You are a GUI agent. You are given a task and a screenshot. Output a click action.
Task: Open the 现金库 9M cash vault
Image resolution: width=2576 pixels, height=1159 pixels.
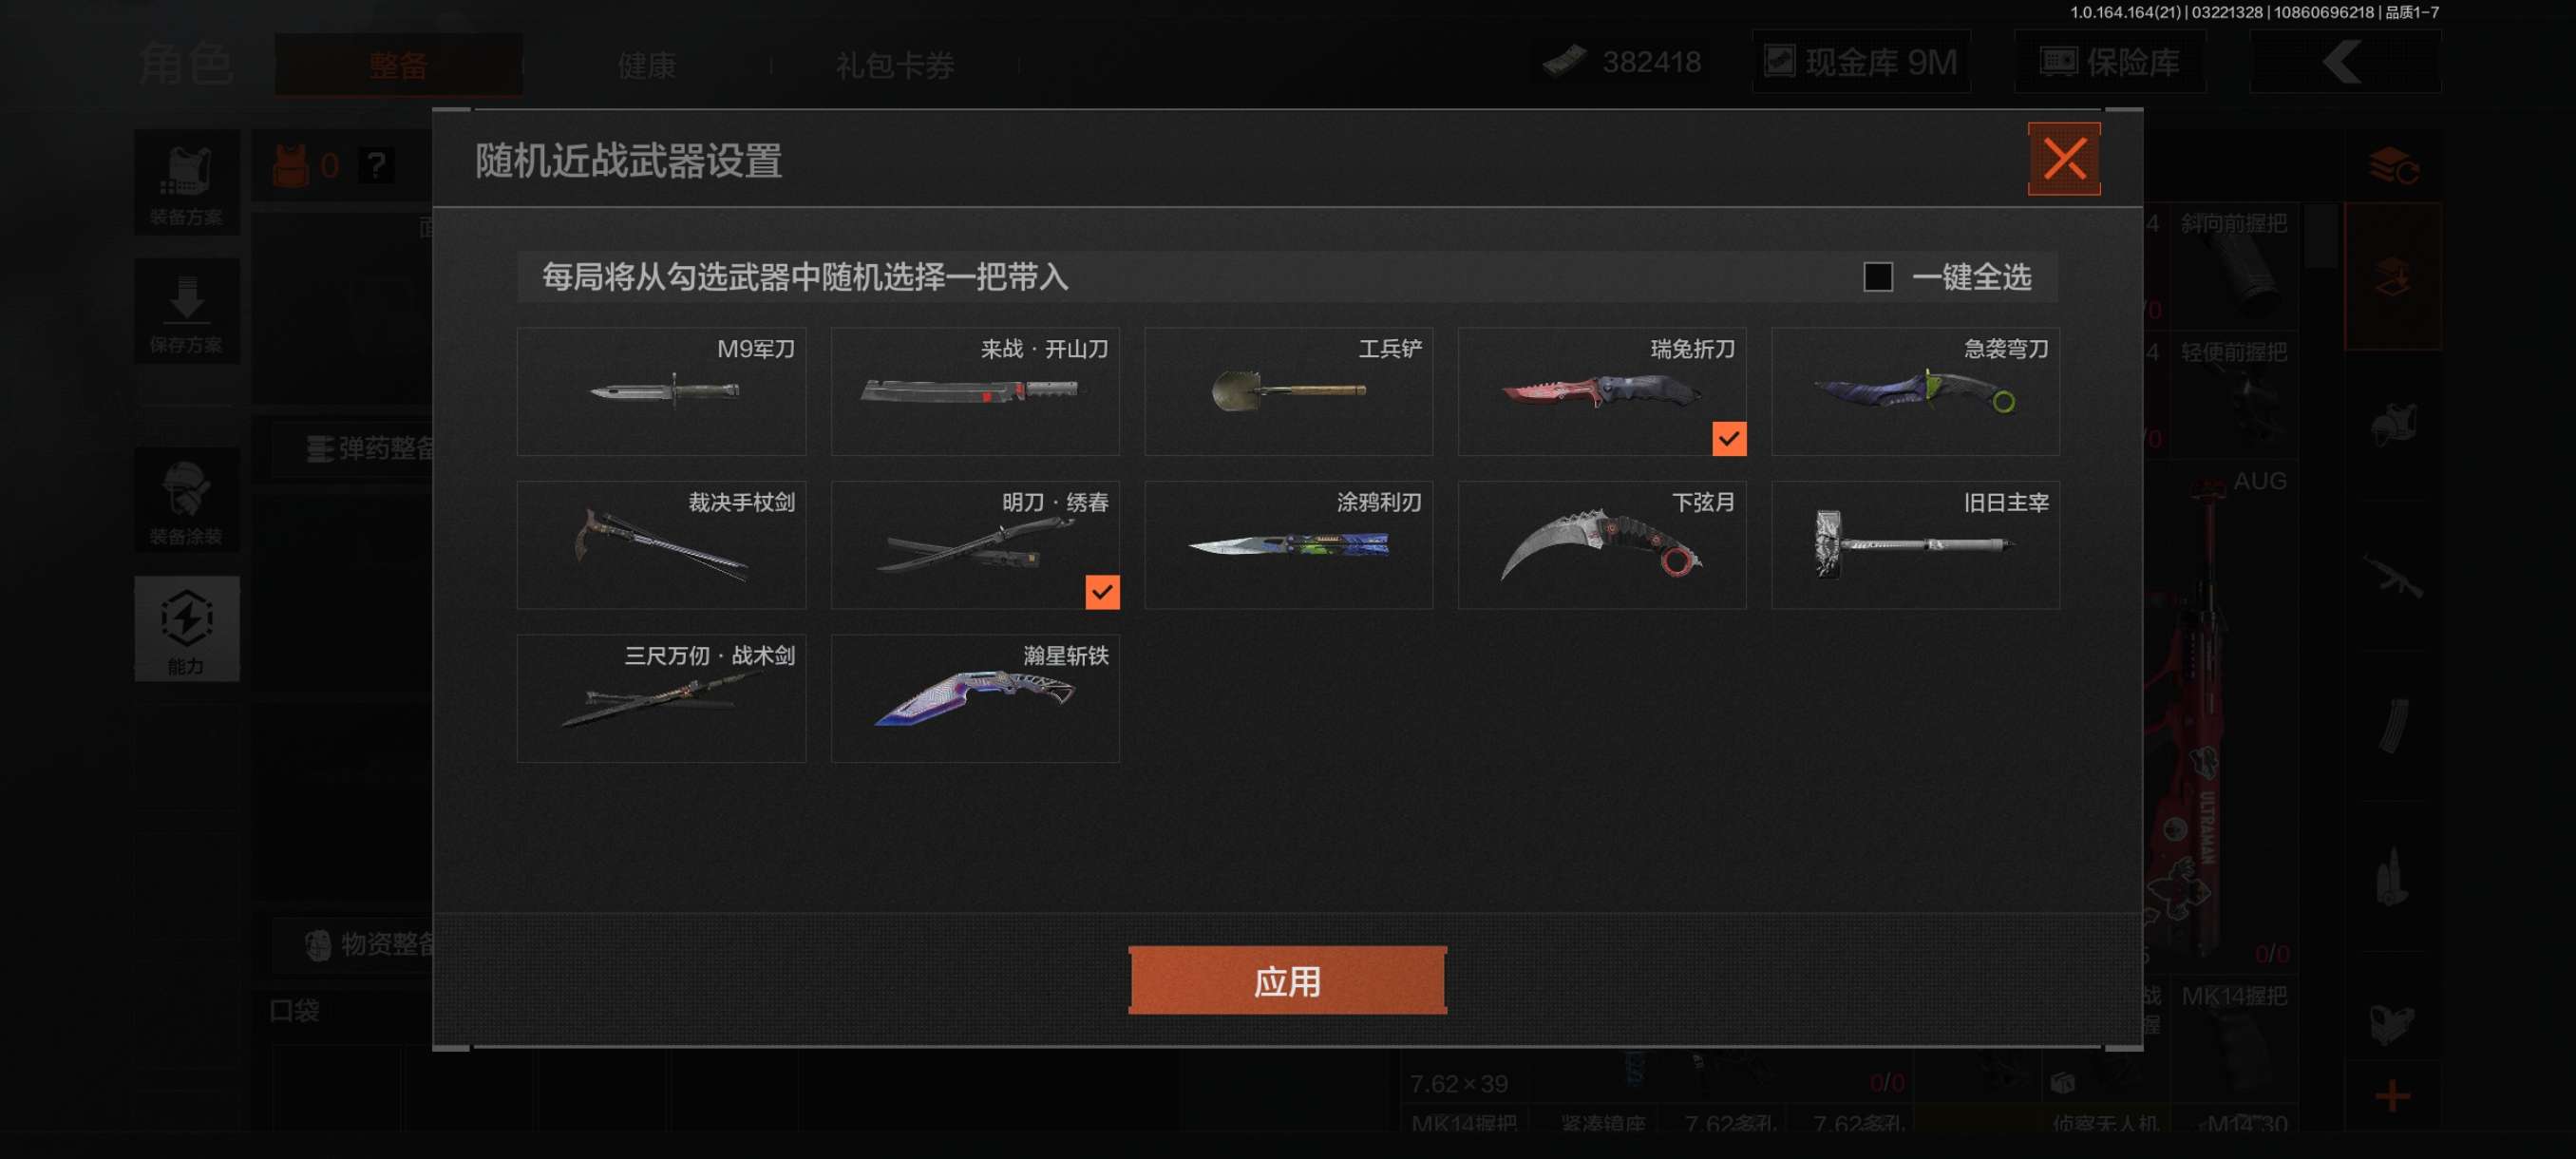click(x=1861, y=62)
